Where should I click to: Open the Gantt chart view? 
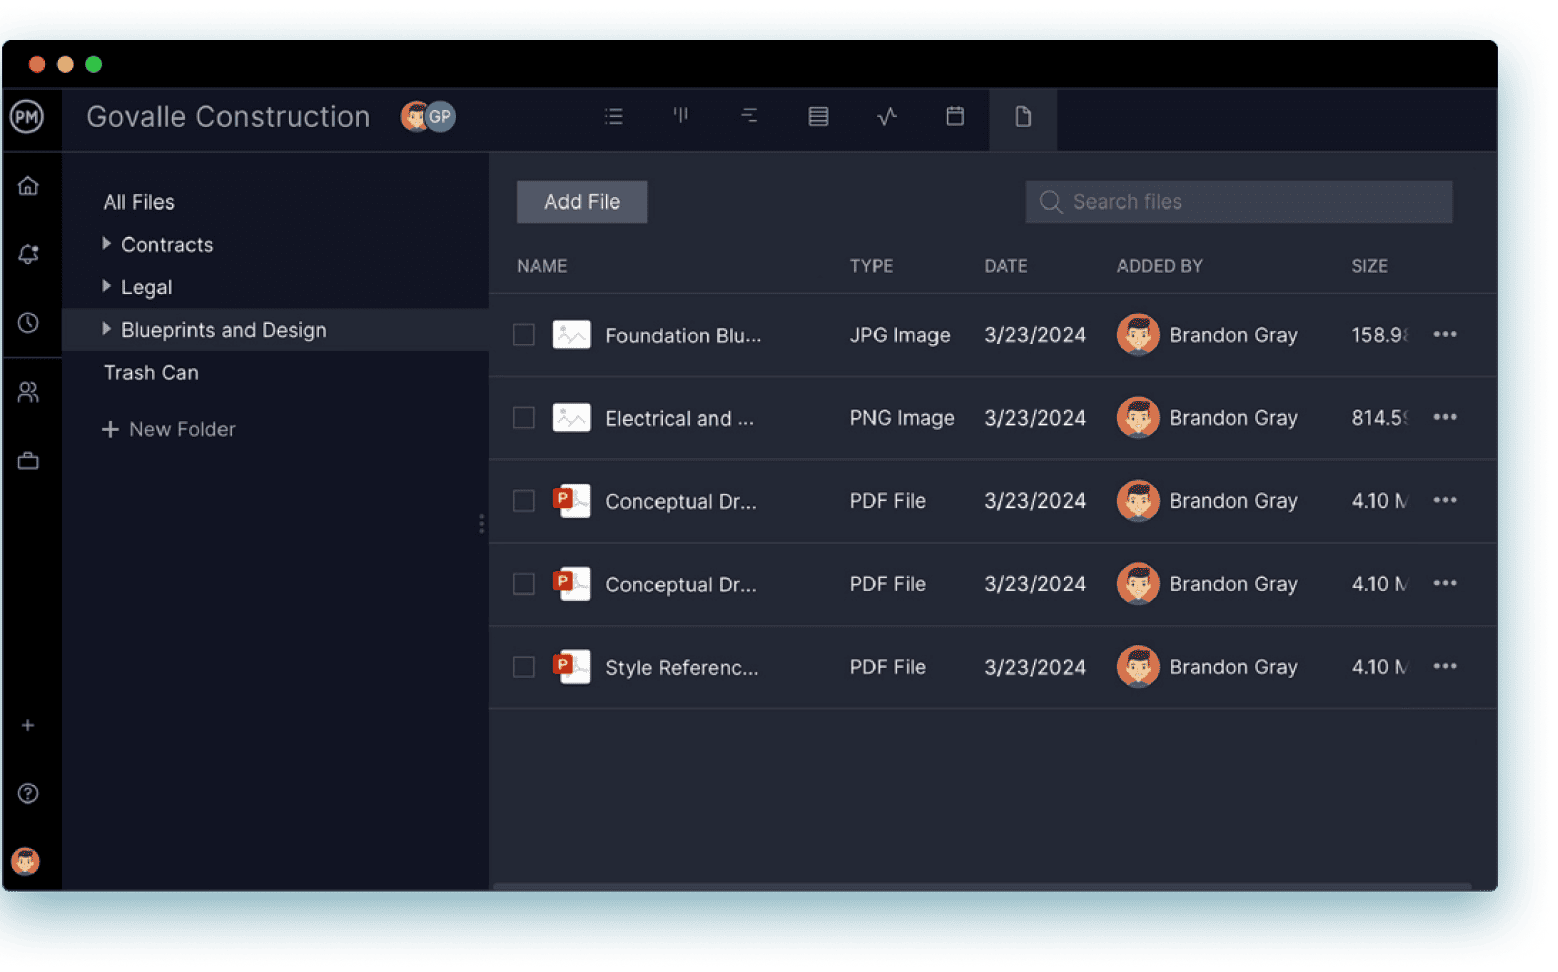point(749,116)
